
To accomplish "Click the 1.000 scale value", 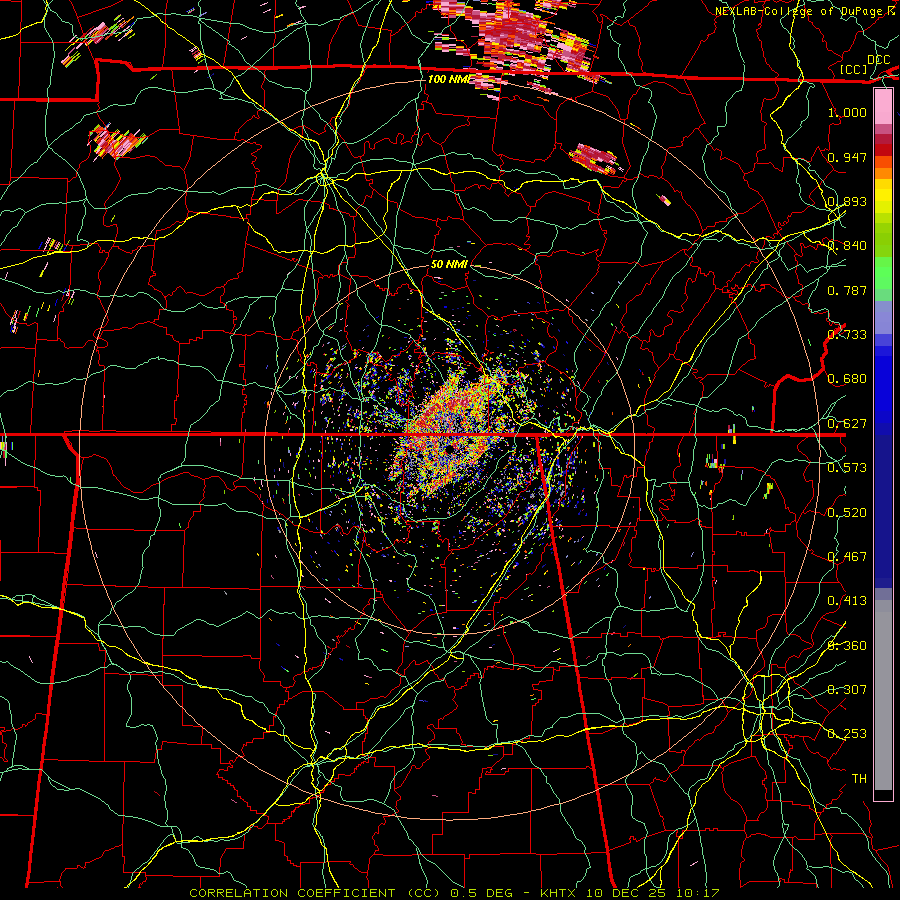I will click(x=847, y=112).
